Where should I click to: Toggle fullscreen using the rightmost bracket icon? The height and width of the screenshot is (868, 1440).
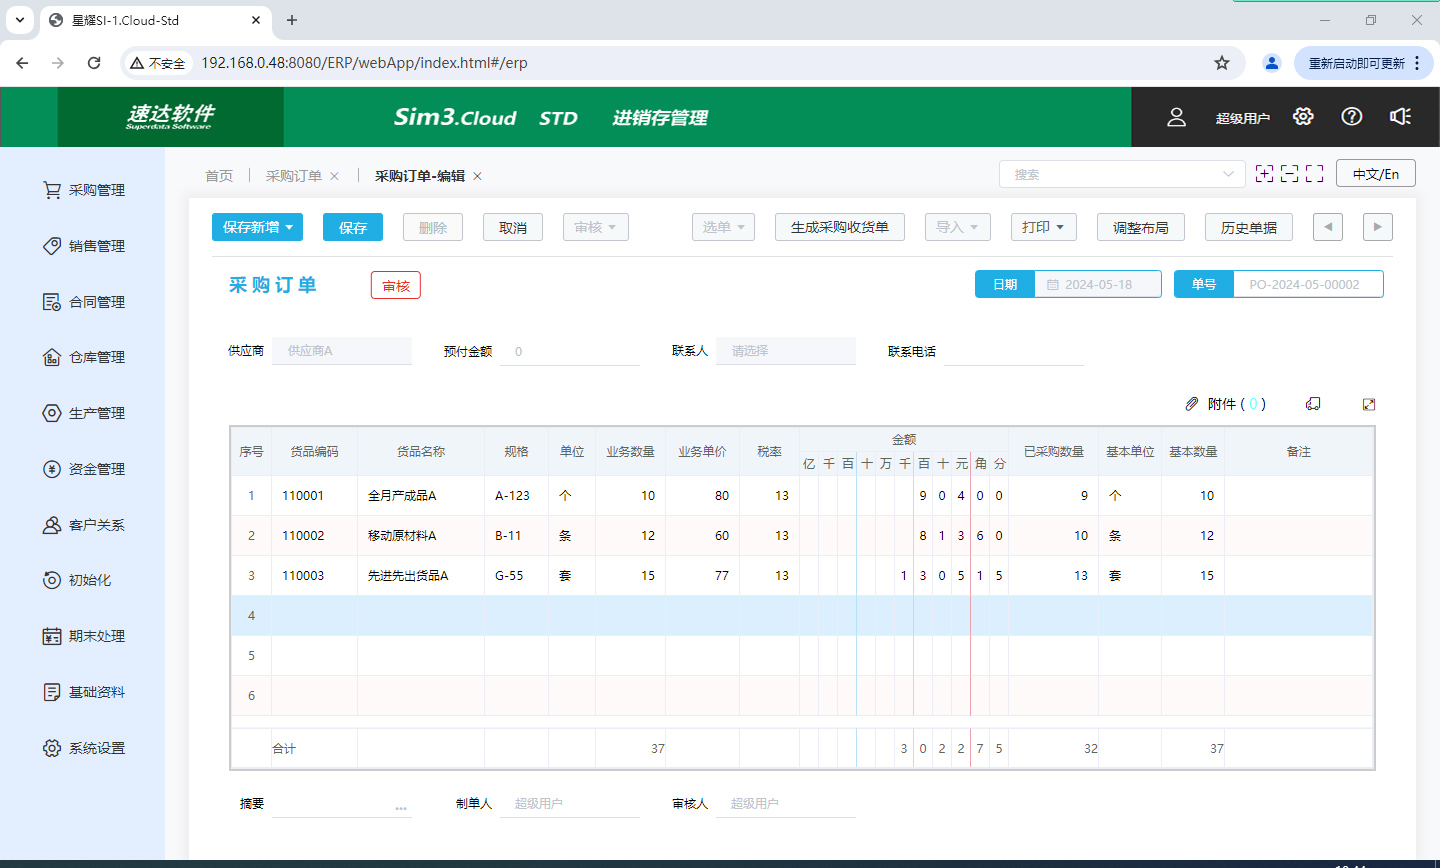click(1314, 174)
